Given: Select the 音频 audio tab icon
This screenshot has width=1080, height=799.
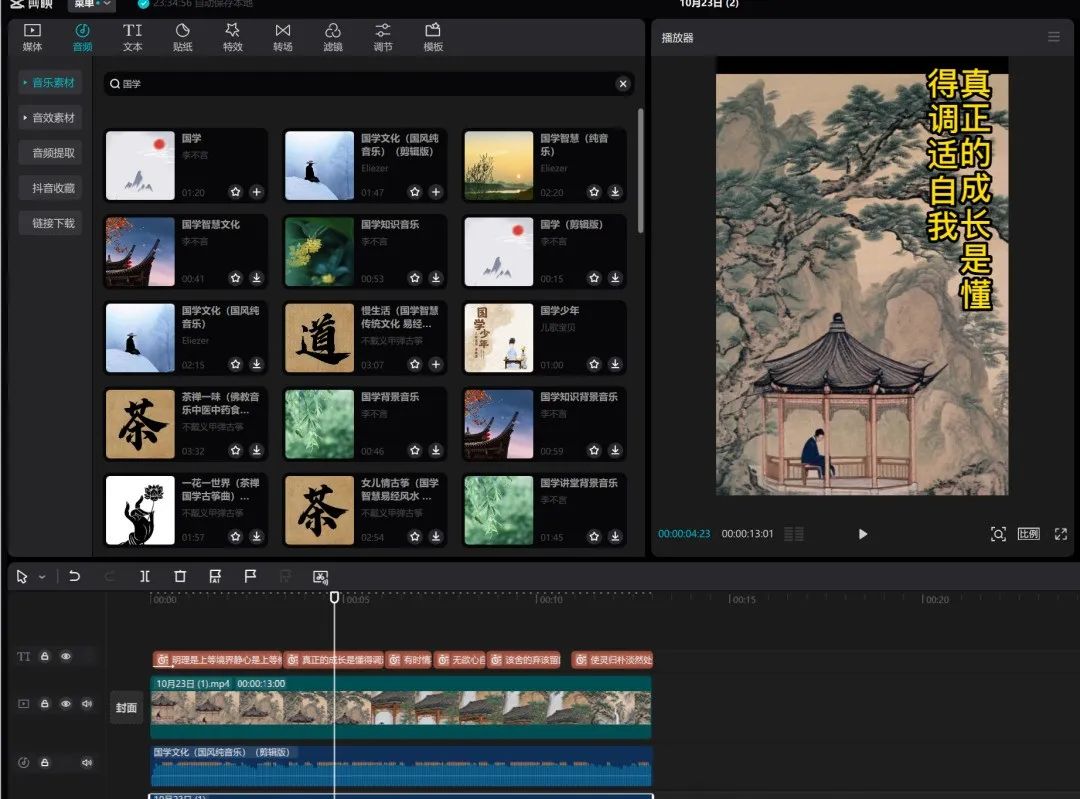Looking at the screenshot, I should click(82, 37).
